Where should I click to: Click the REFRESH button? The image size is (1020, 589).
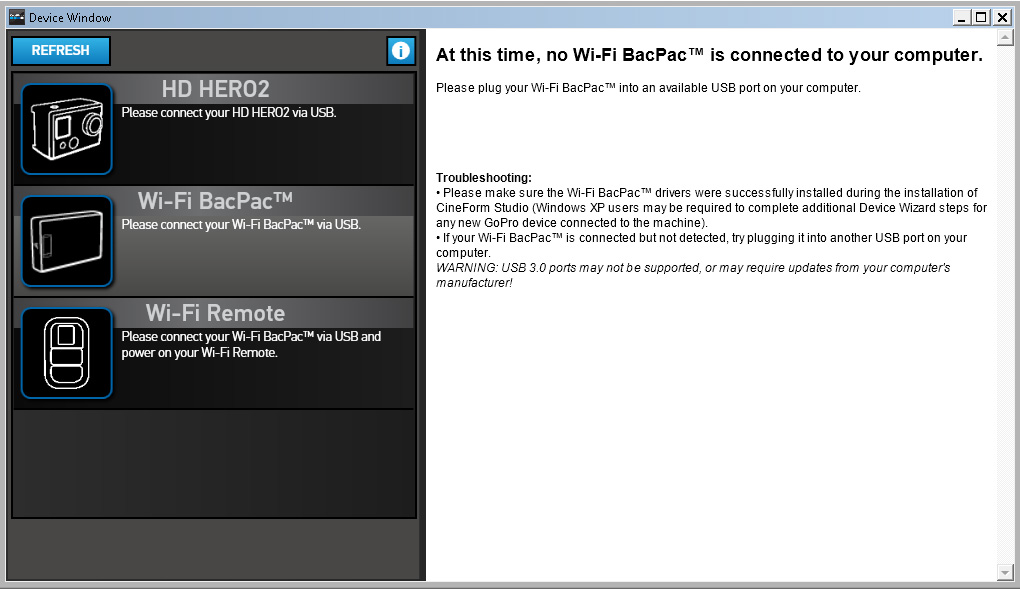click(61, 50)
